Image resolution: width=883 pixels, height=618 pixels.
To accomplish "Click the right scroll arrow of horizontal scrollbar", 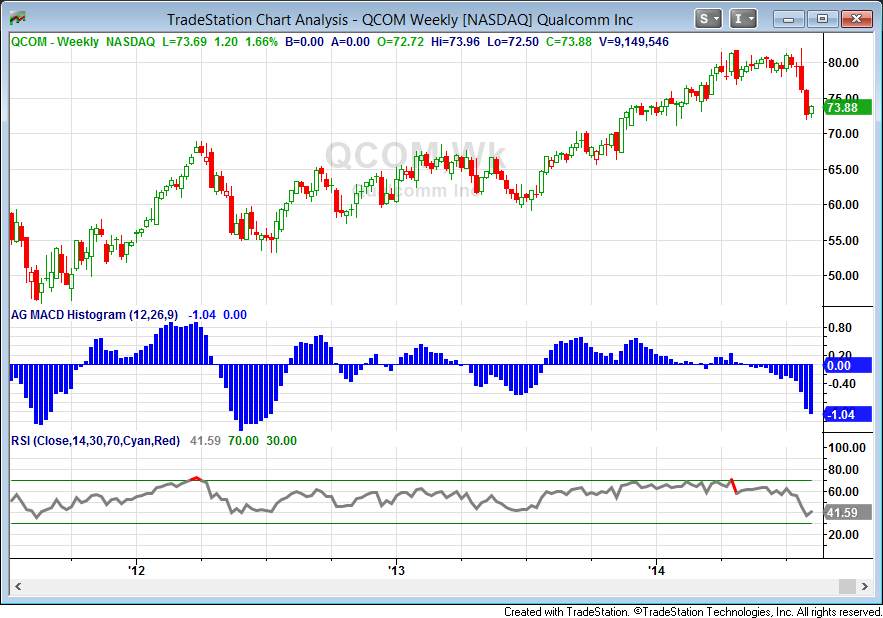I will tap(864, 586).
